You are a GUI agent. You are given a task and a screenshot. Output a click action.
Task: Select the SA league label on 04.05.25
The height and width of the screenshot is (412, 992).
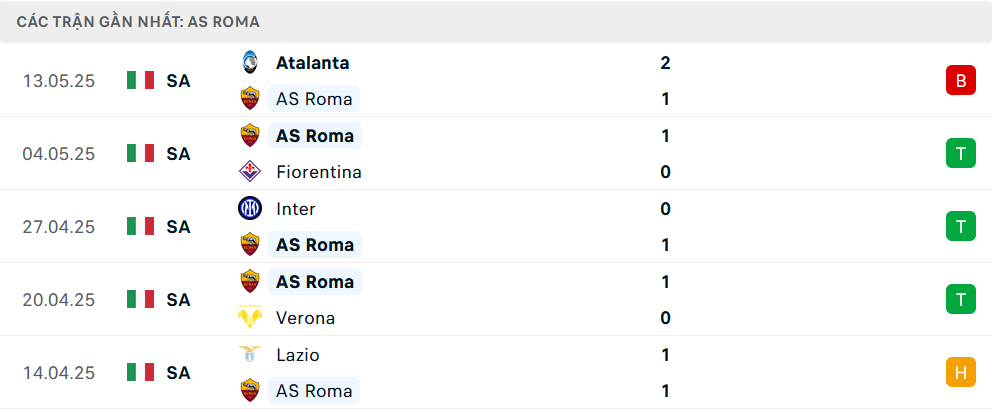(x=178, y=154)
